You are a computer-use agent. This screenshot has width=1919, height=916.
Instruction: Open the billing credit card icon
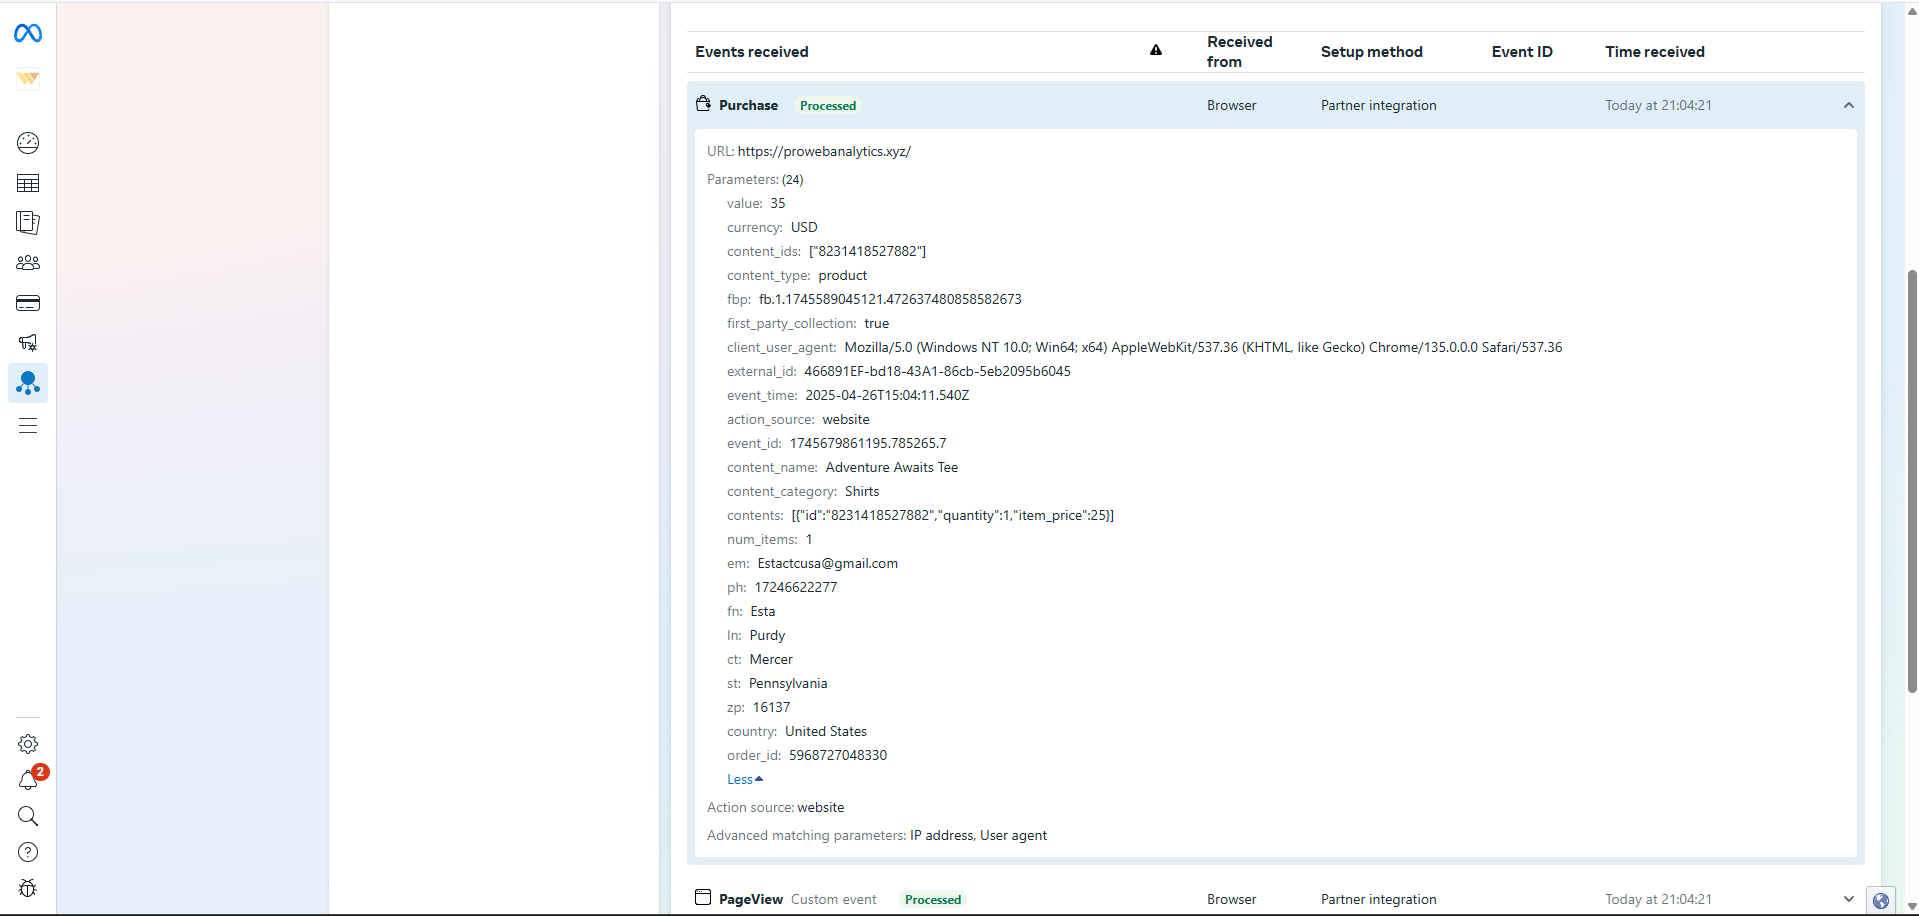click(x=28, y=303)
